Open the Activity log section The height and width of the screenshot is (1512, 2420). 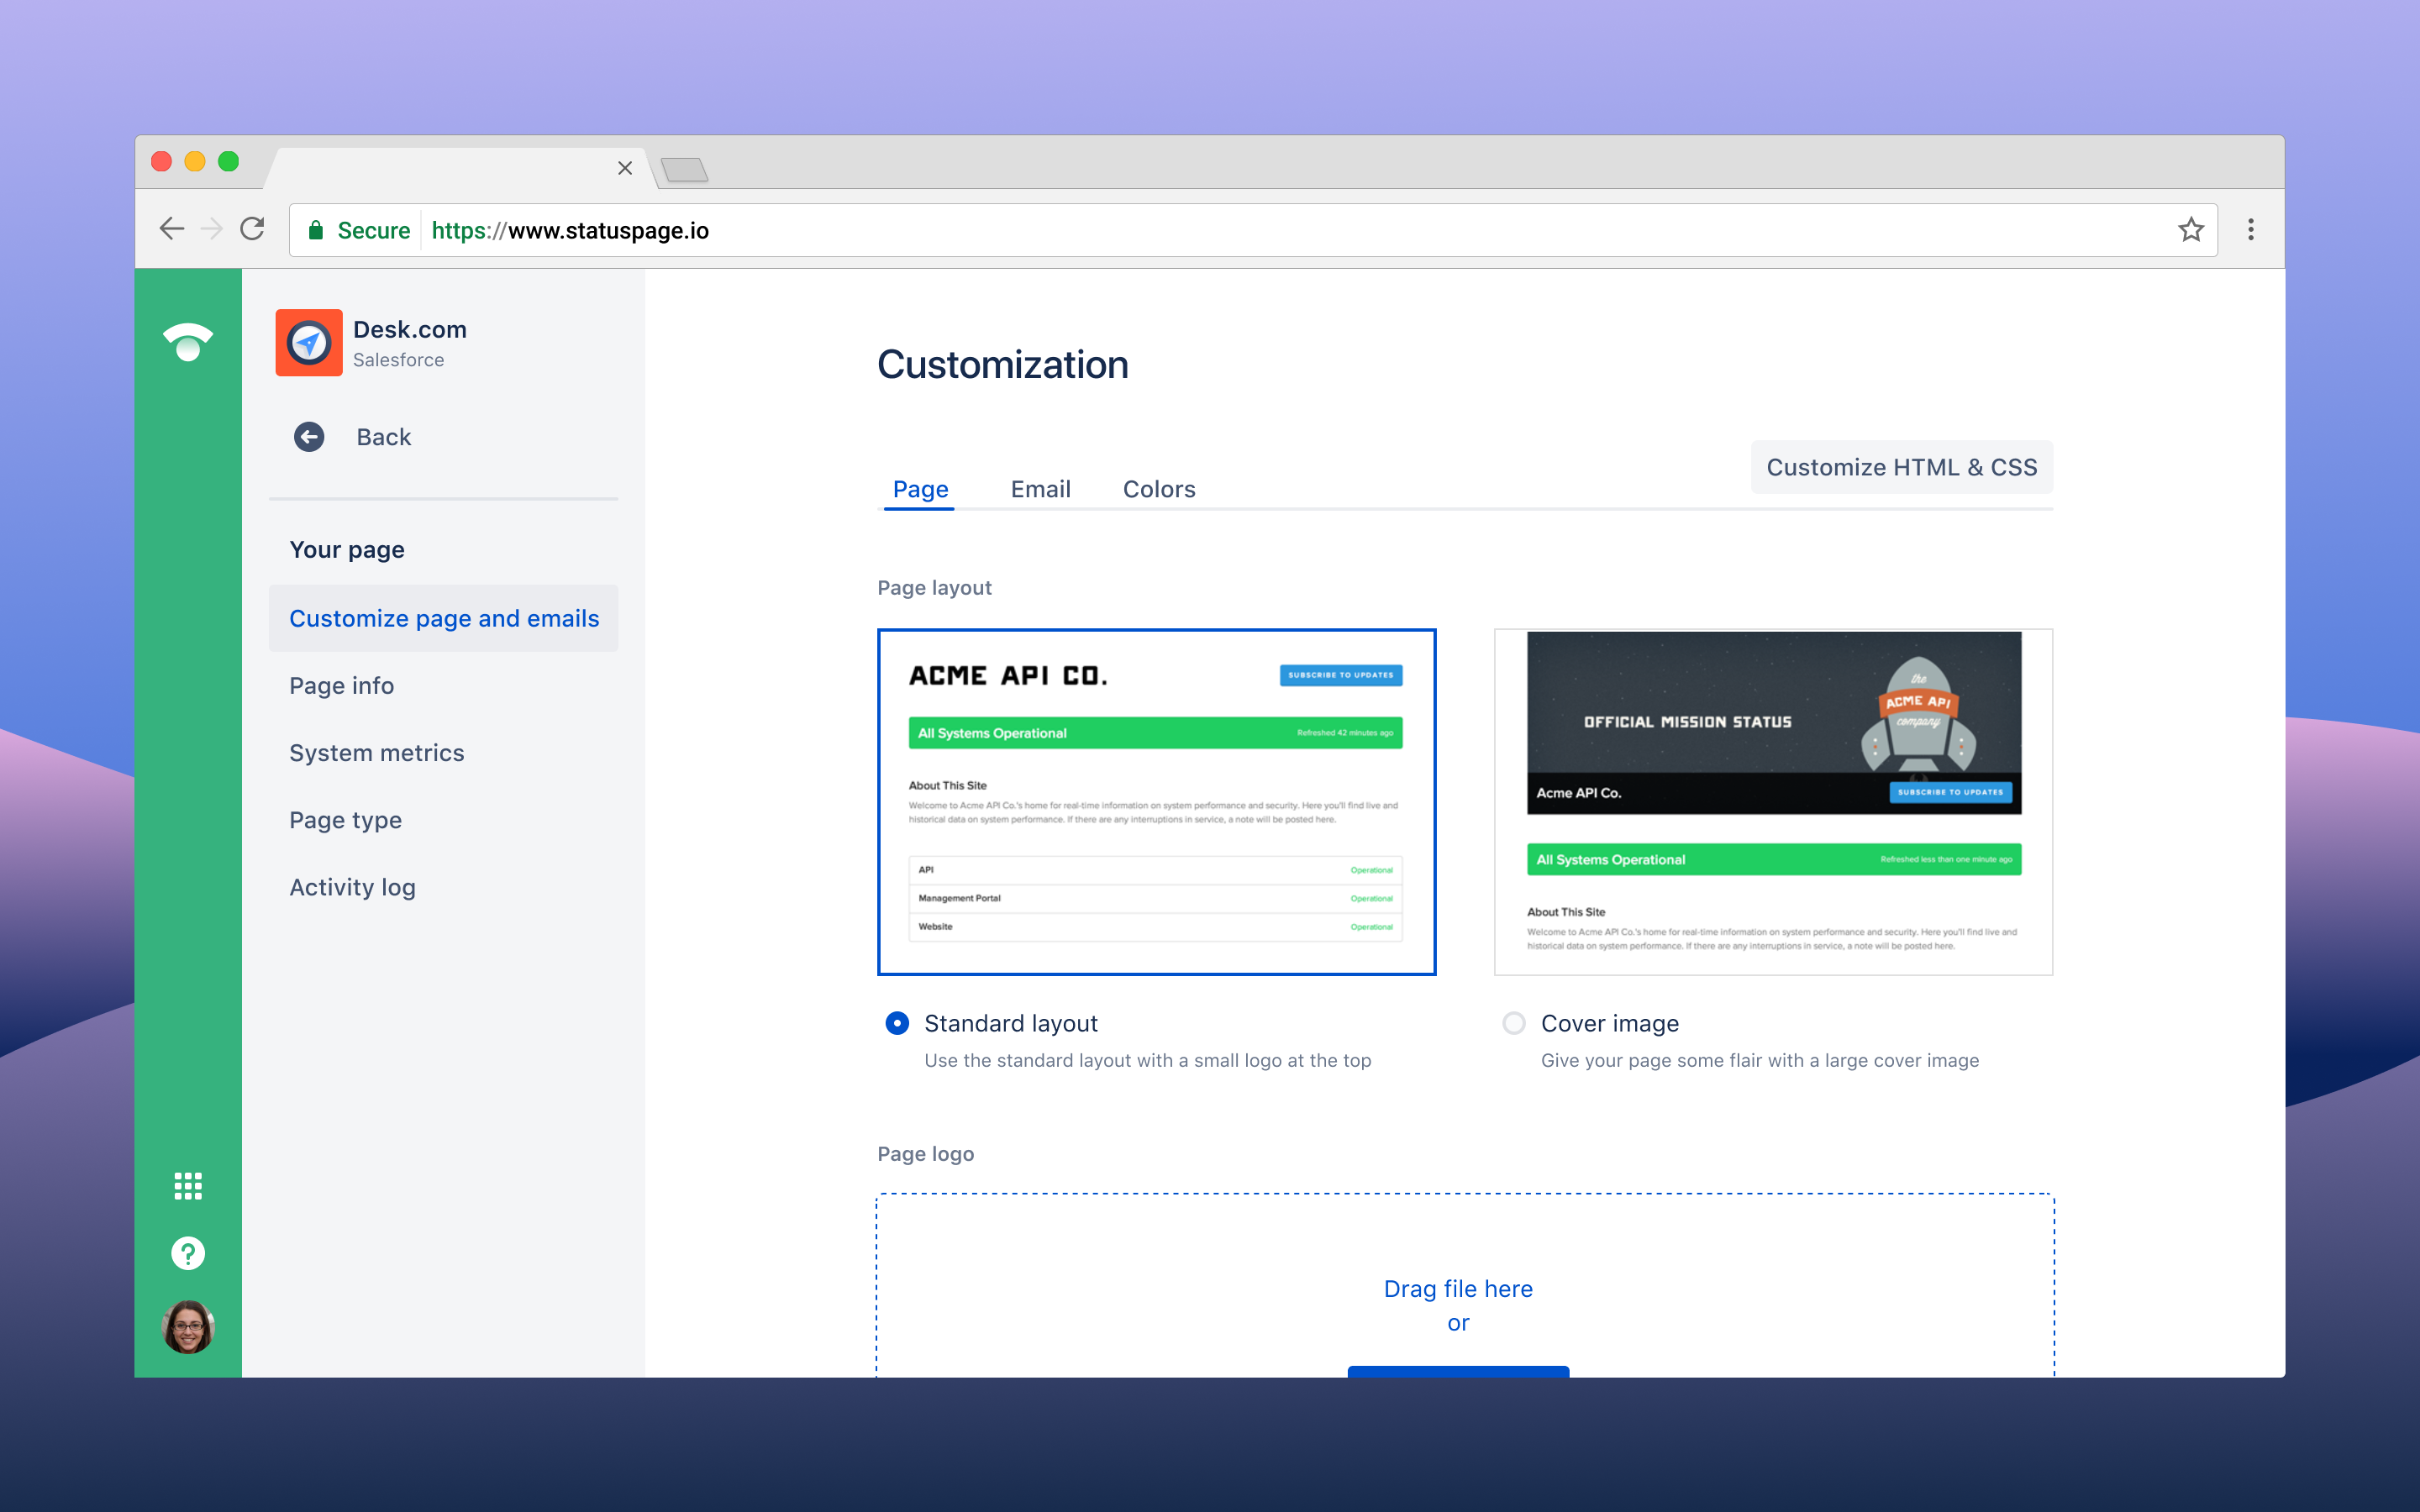[x=352, y=887]
